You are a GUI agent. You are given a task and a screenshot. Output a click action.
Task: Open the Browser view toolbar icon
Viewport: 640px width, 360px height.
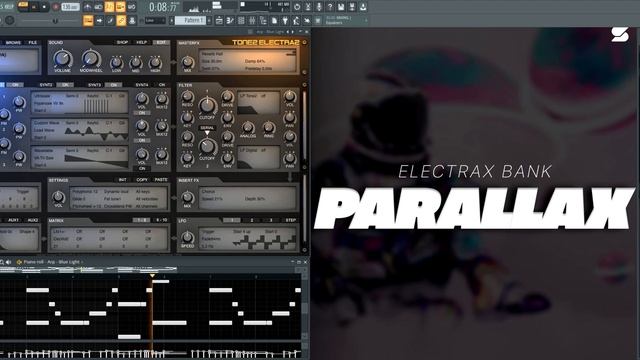point(263,20)
